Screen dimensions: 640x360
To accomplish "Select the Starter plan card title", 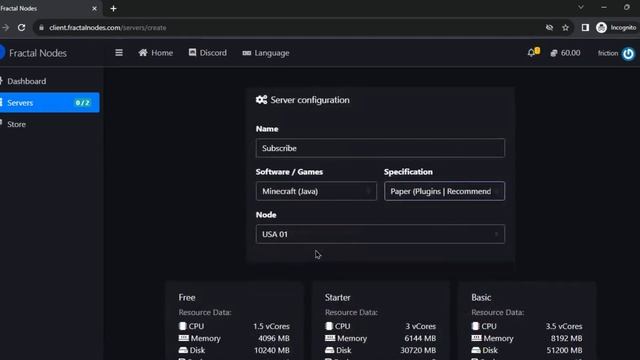I will point(338,298).
